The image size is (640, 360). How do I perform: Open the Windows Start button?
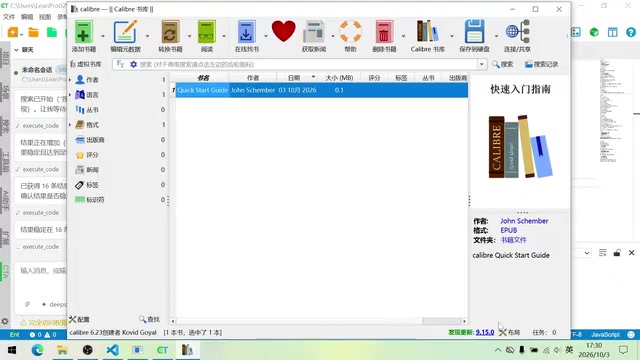[x=12, y=350]
